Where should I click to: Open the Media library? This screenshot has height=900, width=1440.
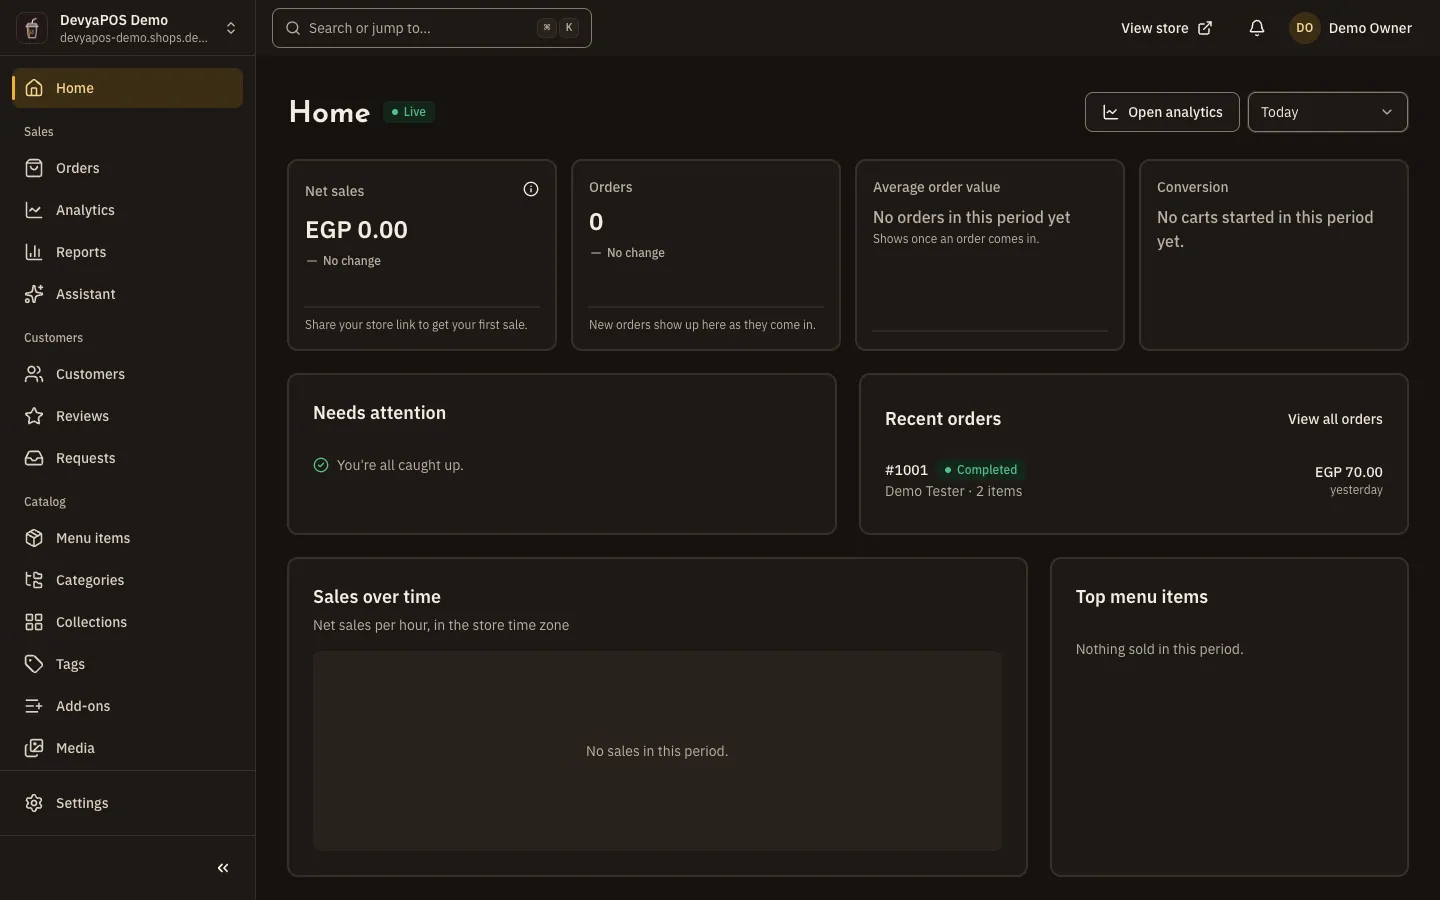coord(127,748)
